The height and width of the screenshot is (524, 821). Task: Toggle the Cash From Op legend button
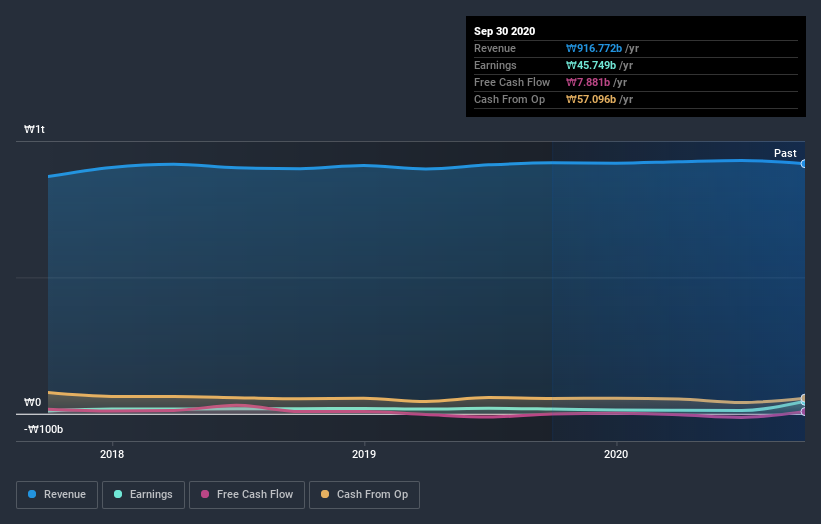364,495
